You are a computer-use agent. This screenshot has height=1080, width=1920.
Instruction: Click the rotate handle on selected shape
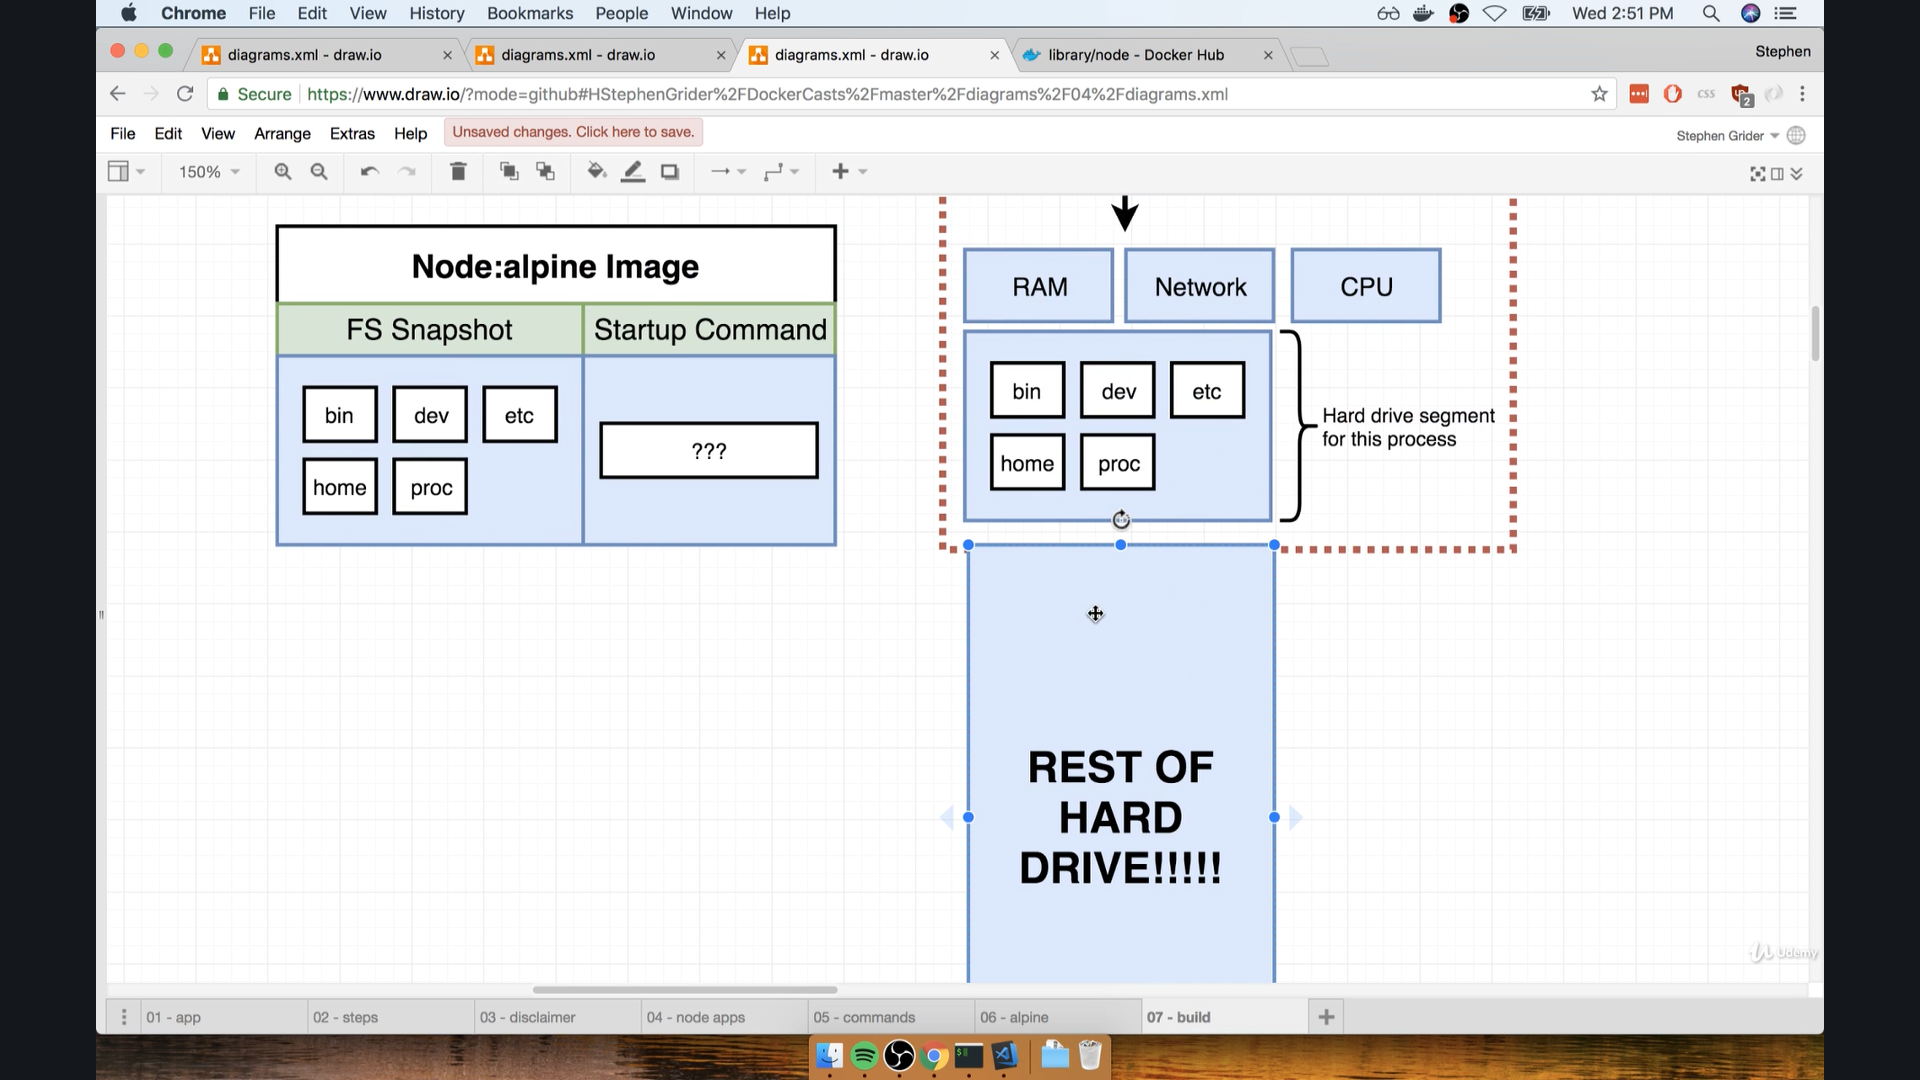(1121, 520)
